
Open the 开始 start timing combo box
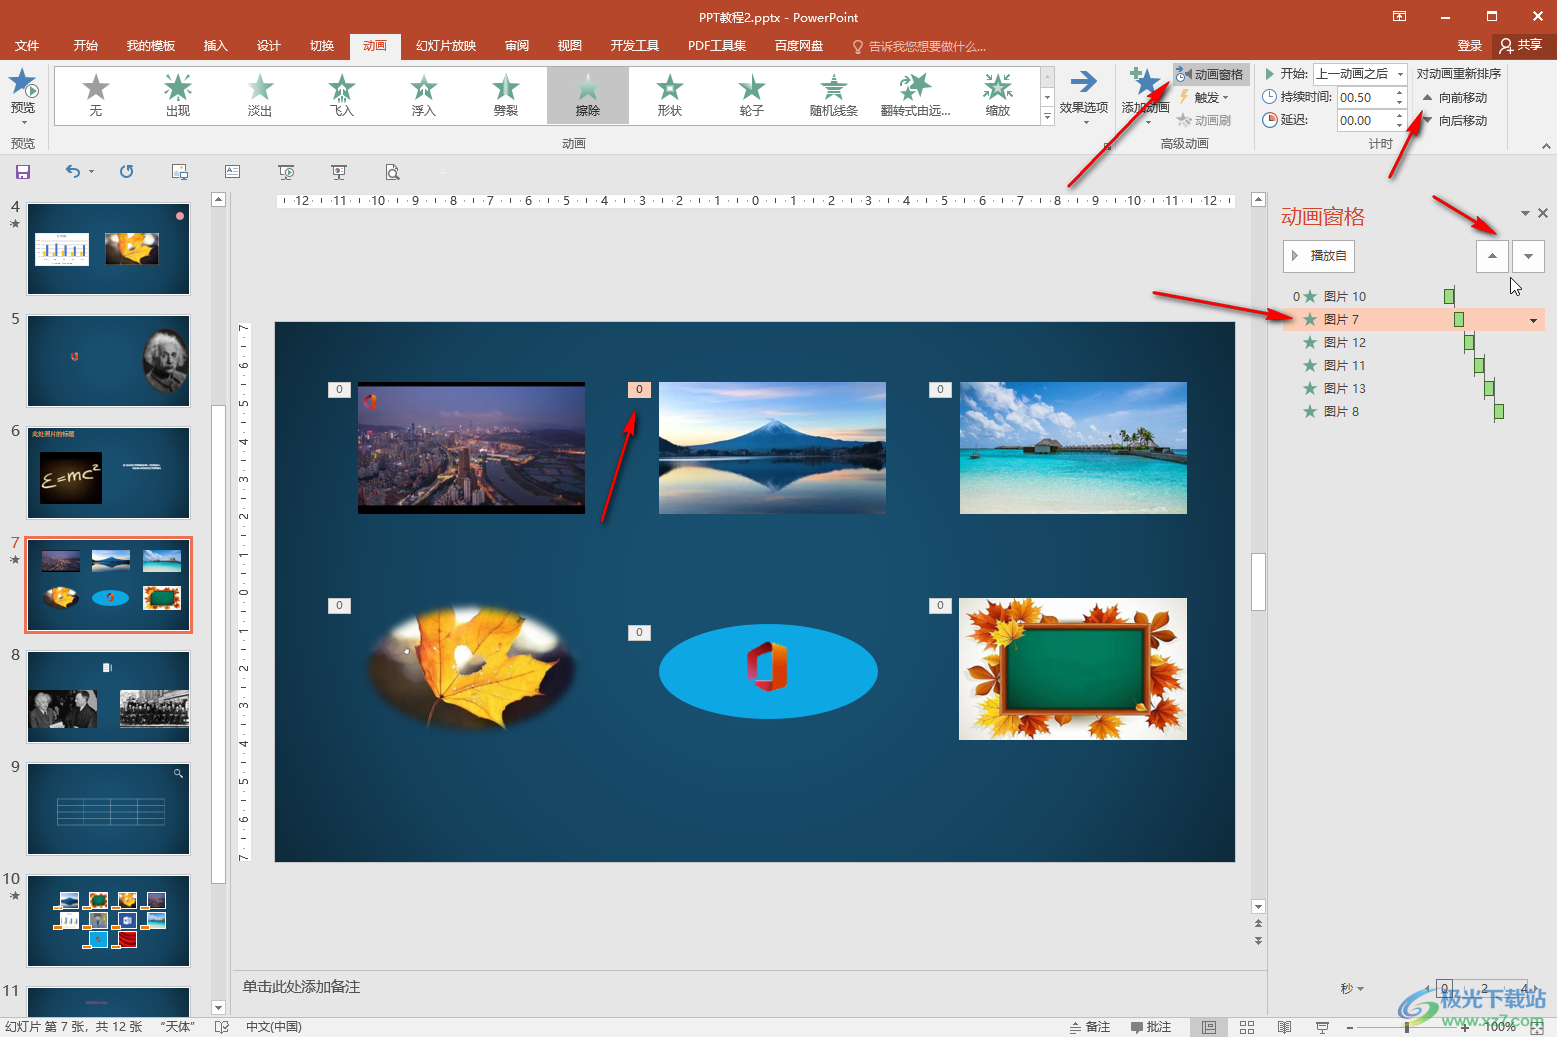point(1360,74)
